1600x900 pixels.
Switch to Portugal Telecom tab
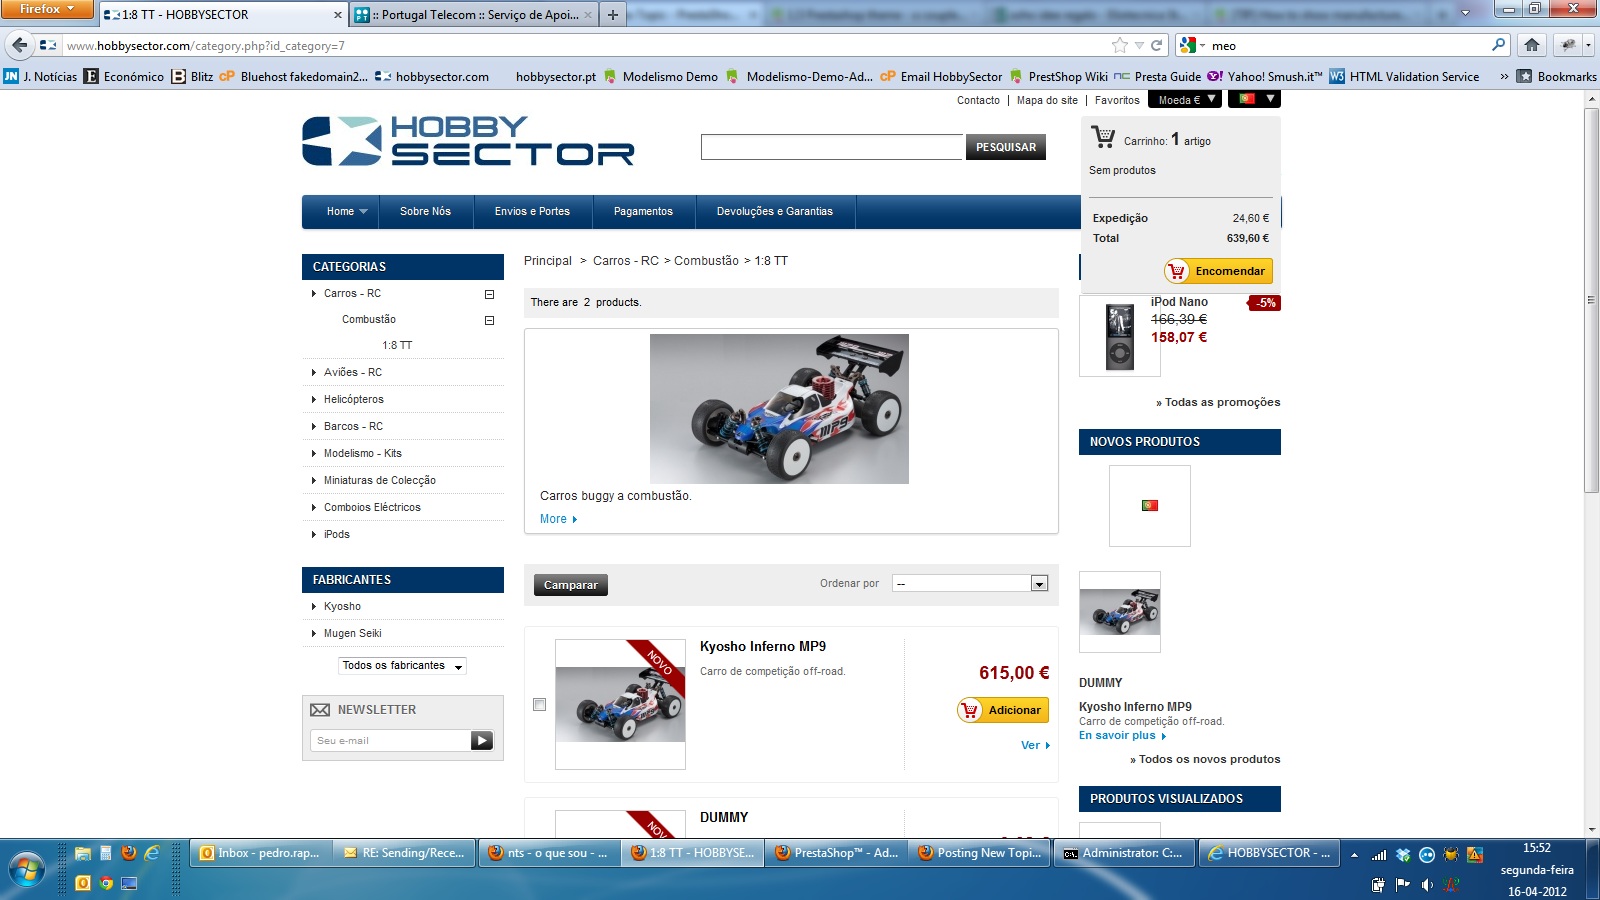475,15
